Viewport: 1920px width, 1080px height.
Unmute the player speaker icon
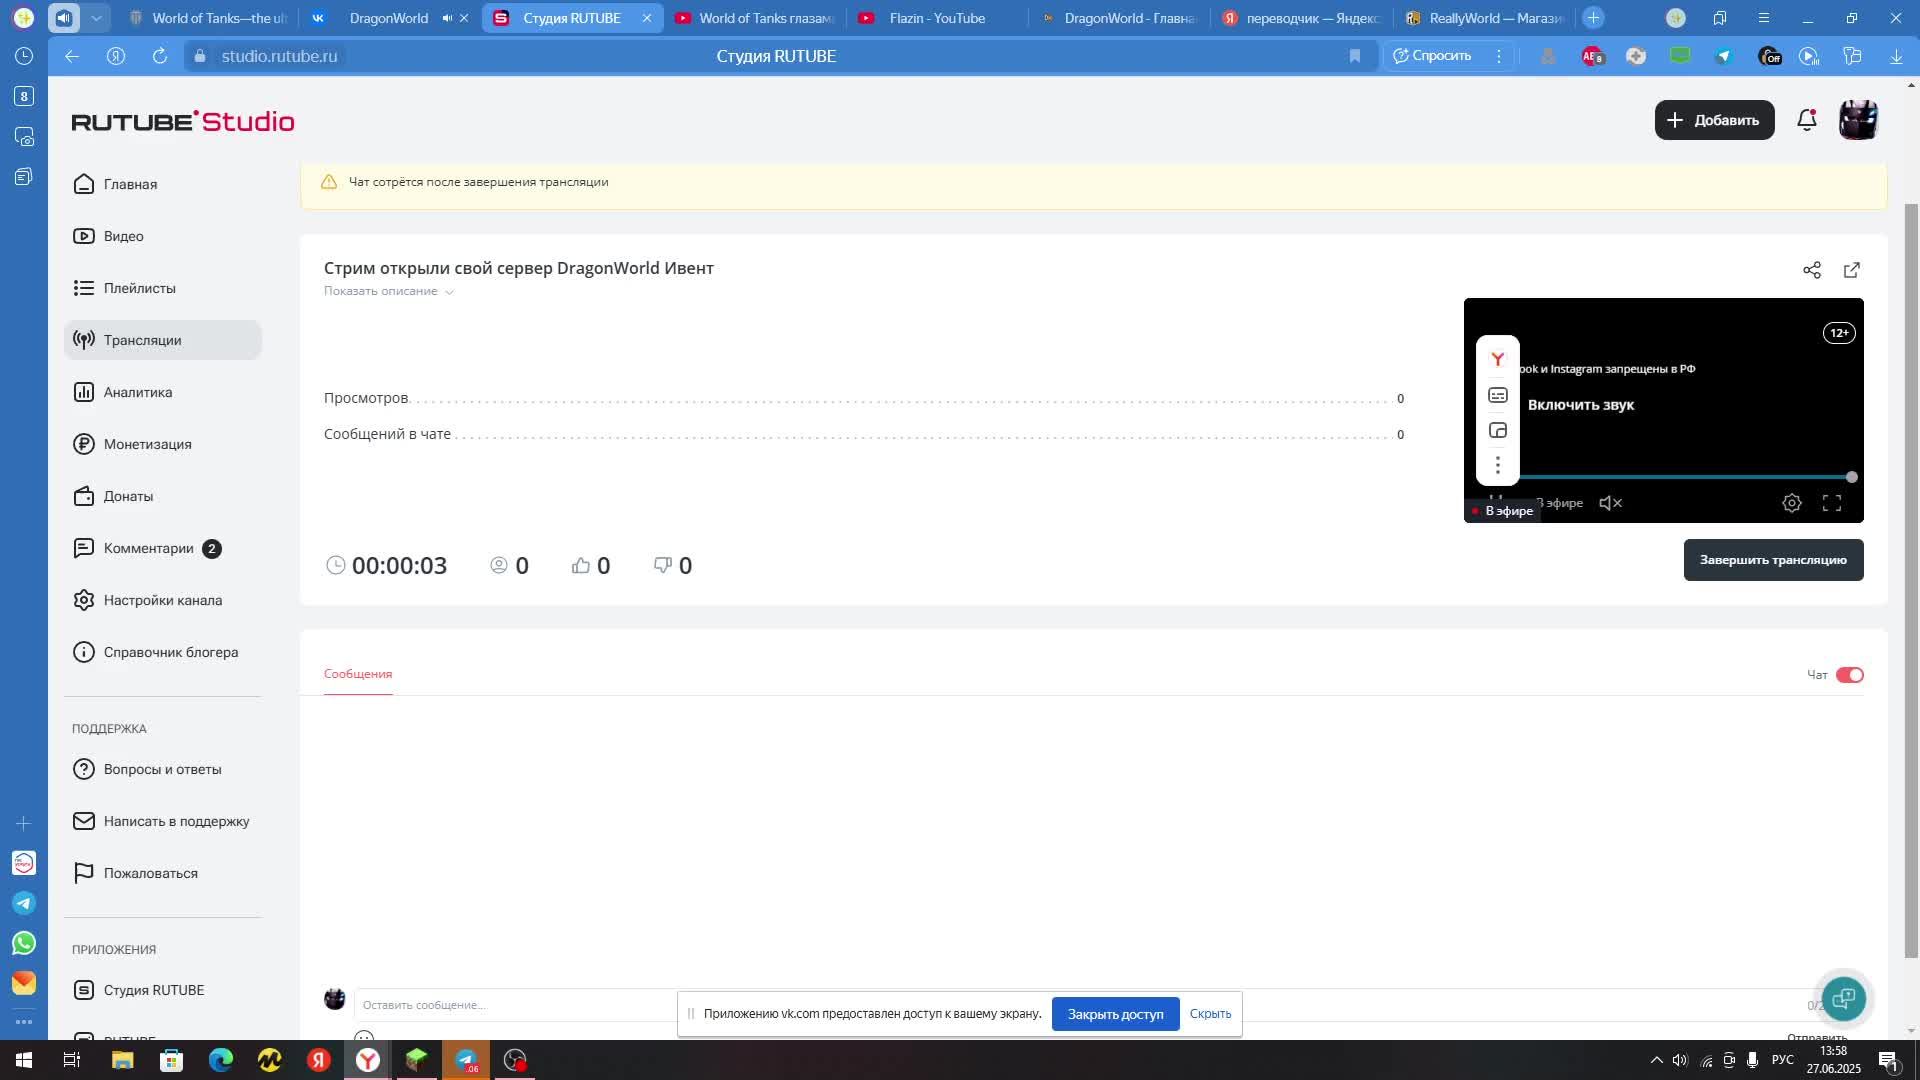click(x=1610, y=503)
